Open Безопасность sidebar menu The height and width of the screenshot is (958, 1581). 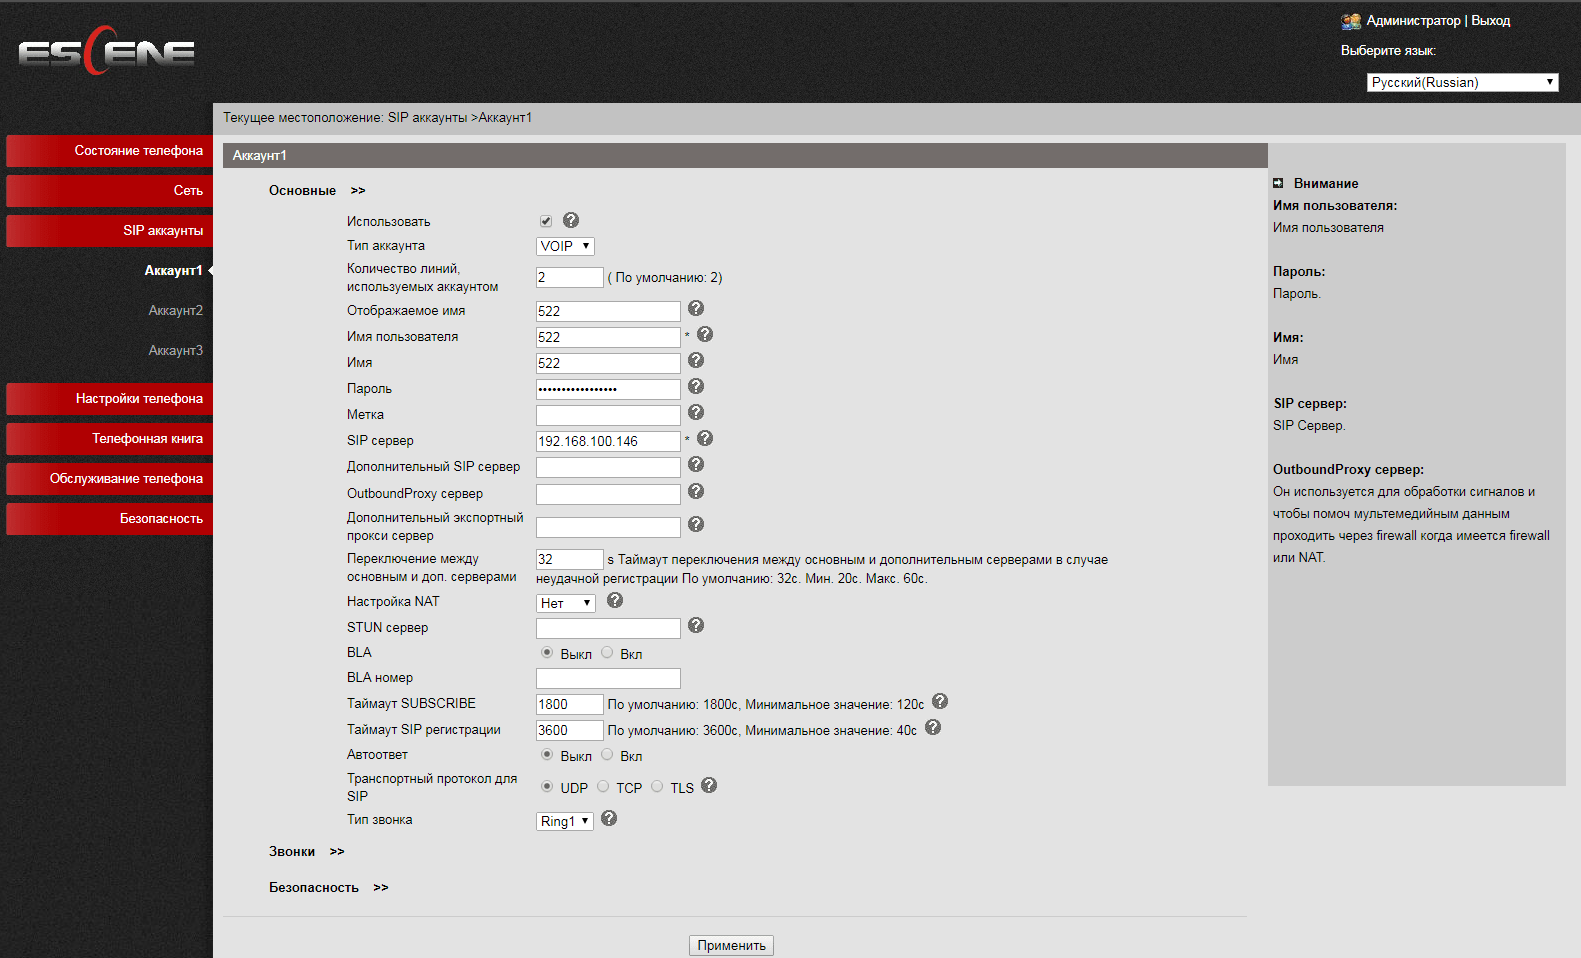click(x=109, y=519)
